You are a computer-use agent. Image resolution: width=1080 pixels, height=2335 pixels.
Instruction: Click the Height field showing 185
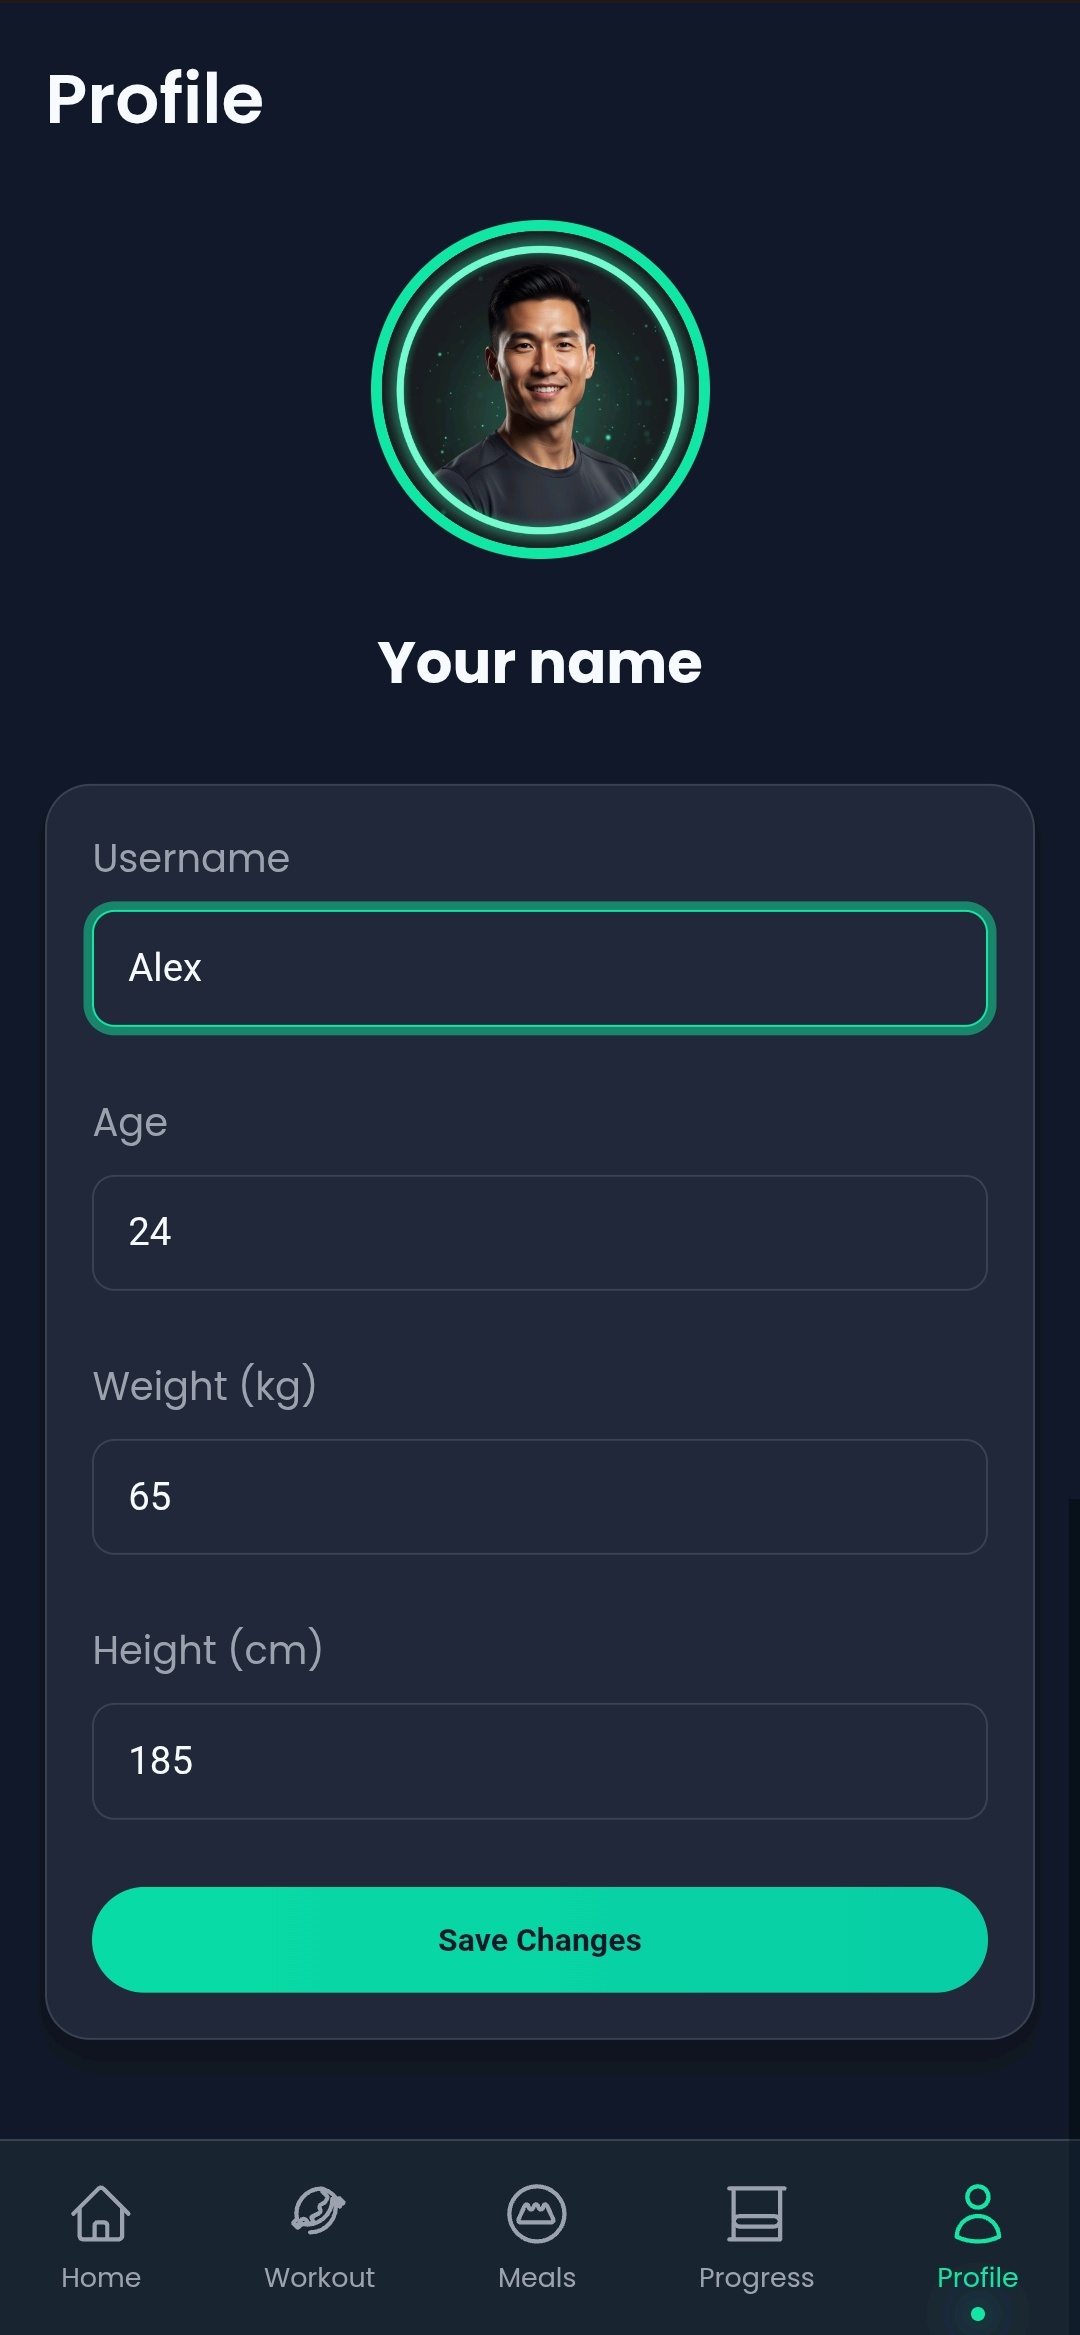(540, 1761)
